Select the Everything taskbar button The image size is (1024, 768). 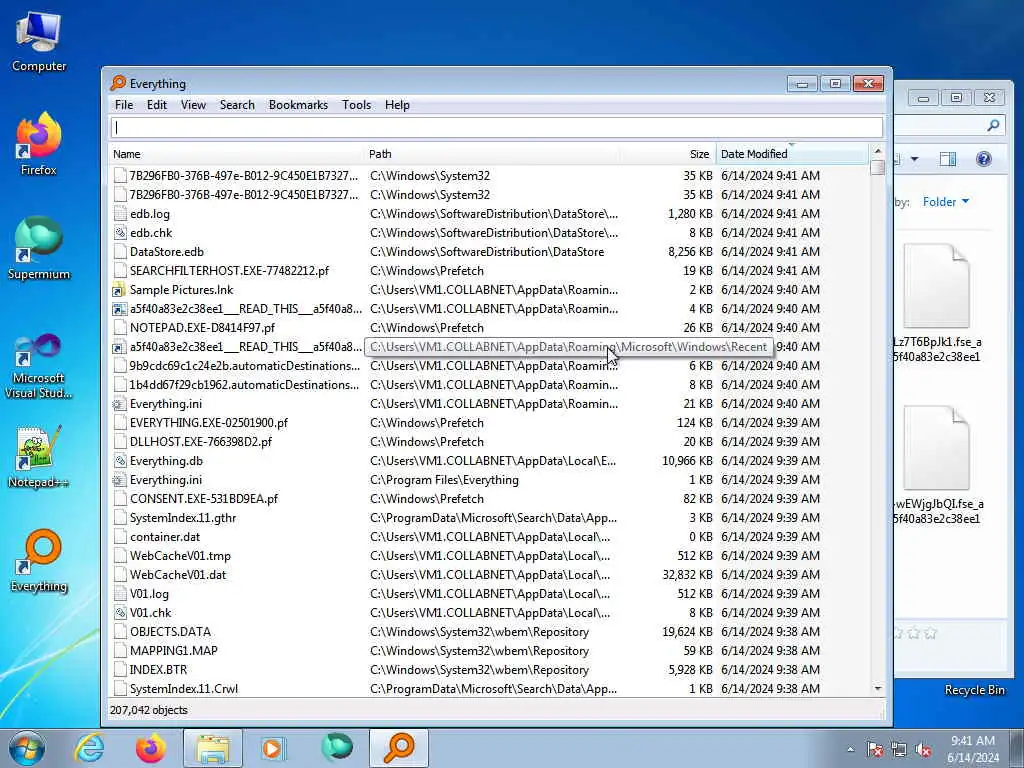(x=399, y=748)
